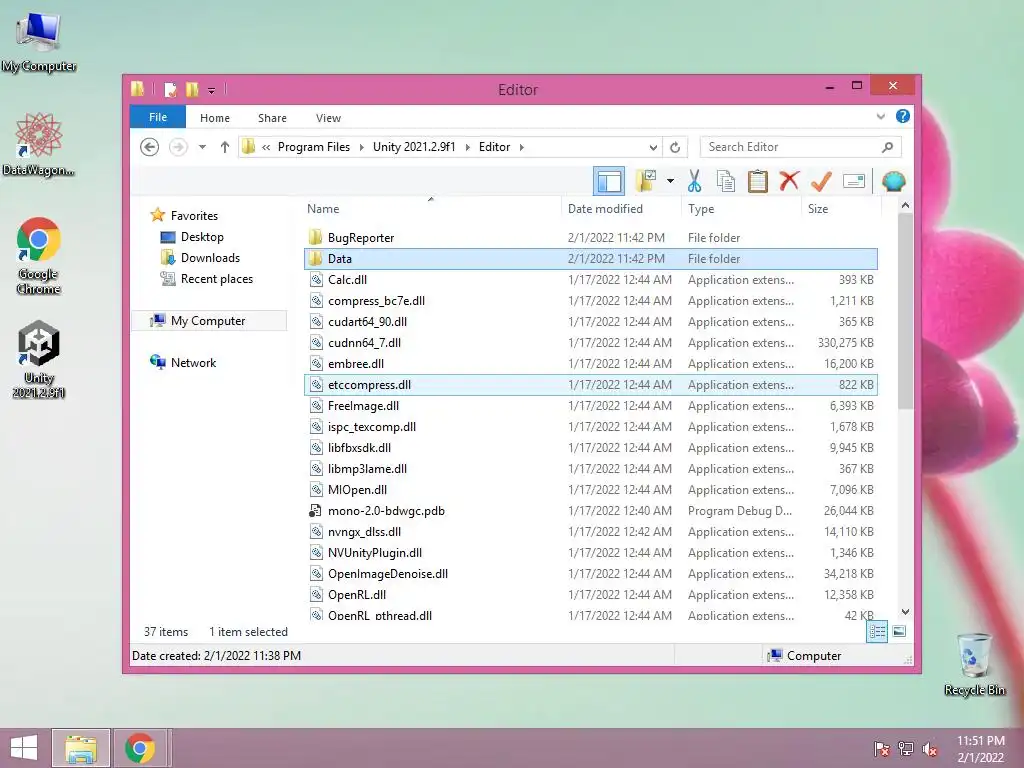Switch to details view in the status bar
This screenshot has height=768, width=1024.
[x=877, y=632]
